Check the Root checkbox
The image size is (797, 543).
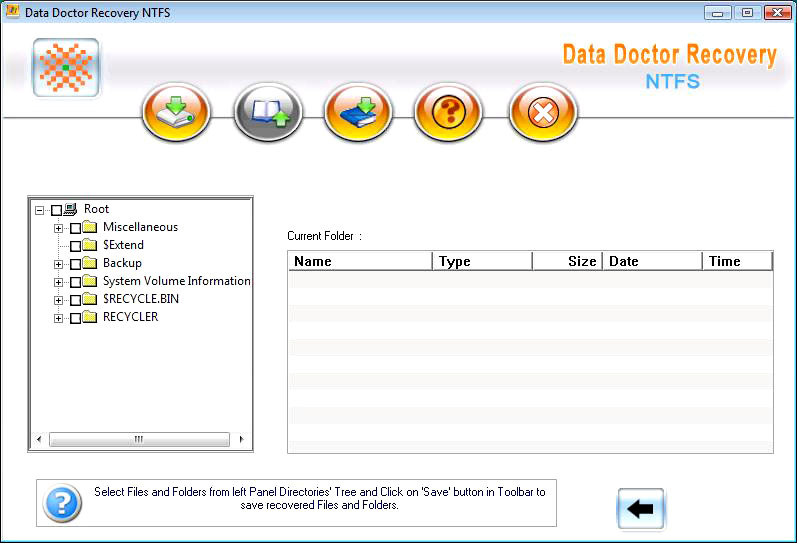(56, 210)
